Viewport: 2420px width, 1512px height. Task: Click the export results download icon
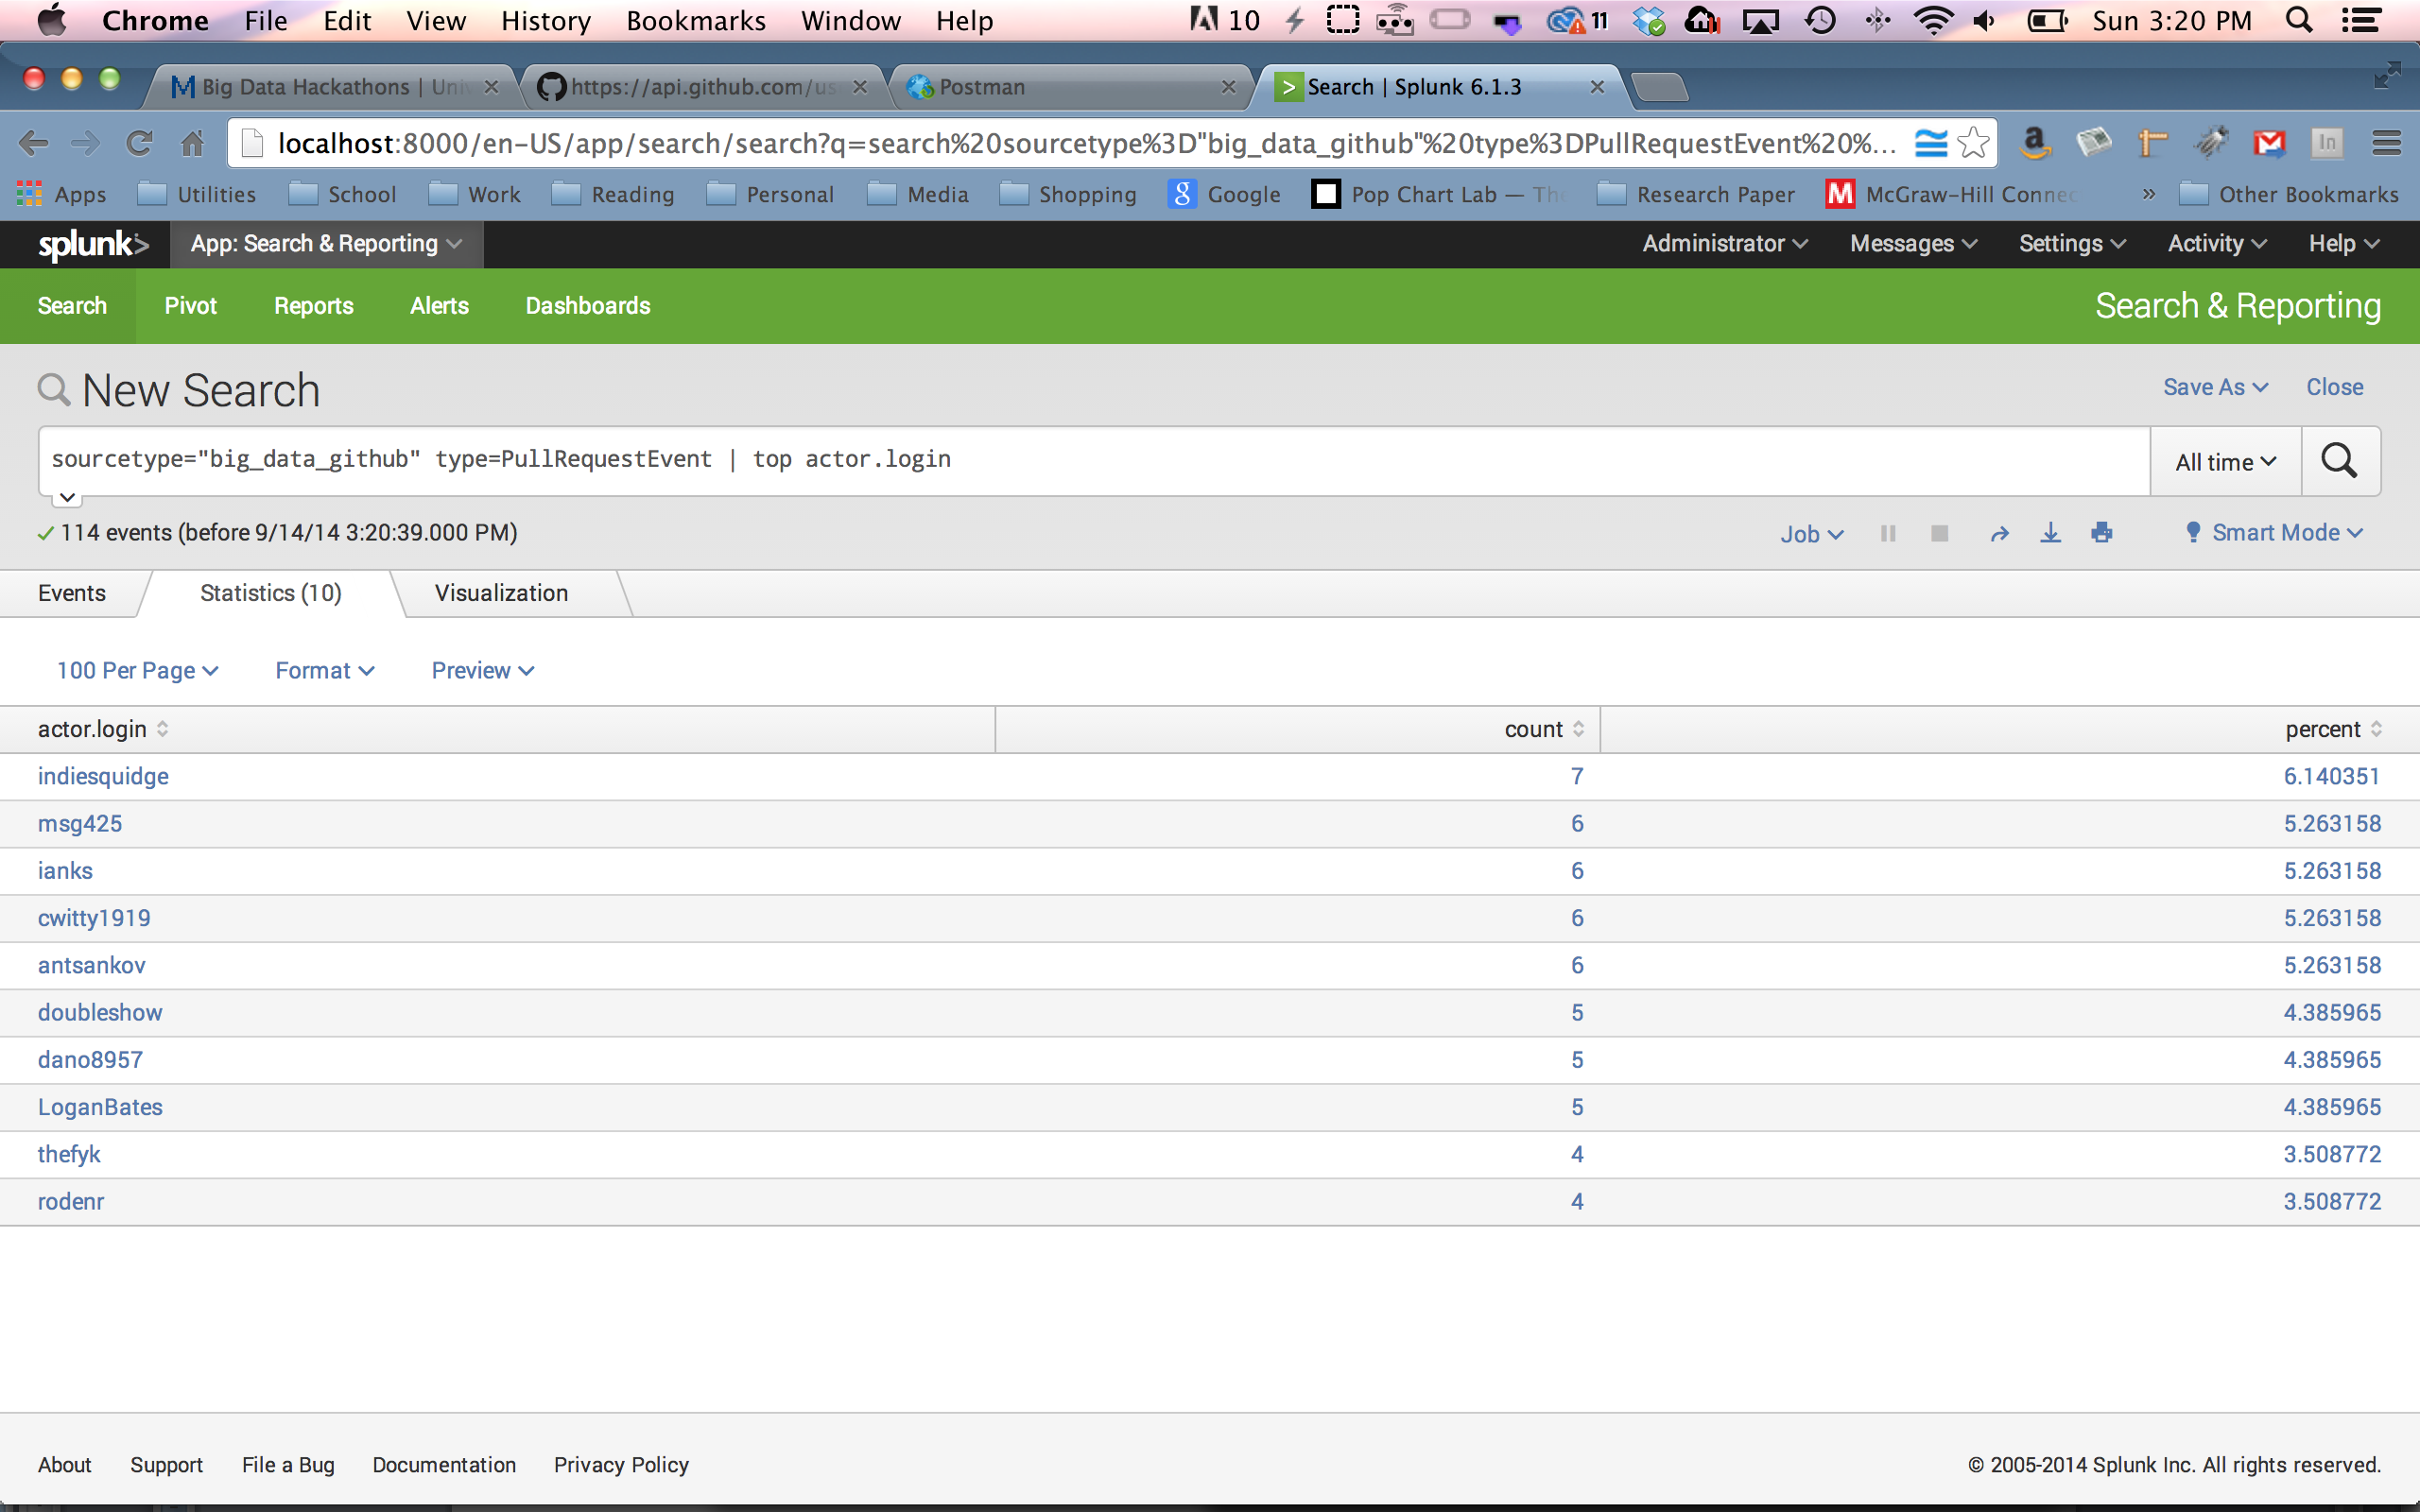2050,533
